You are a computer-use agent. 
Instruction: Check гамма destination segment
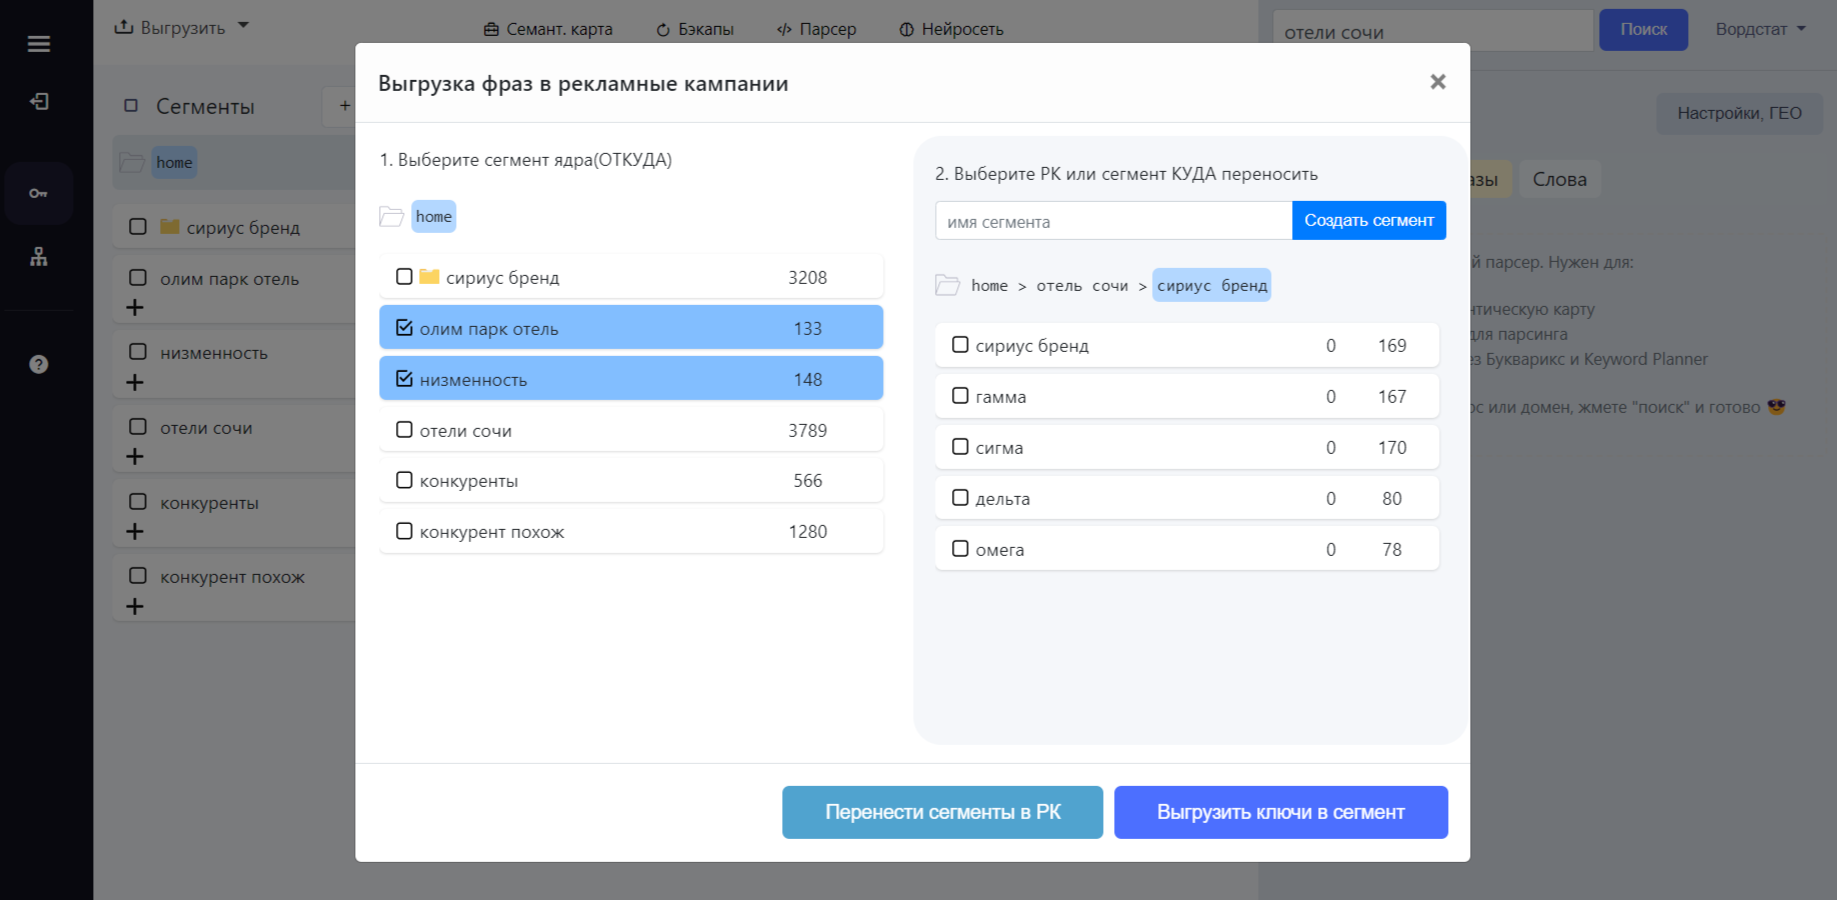tap(960, 395)
